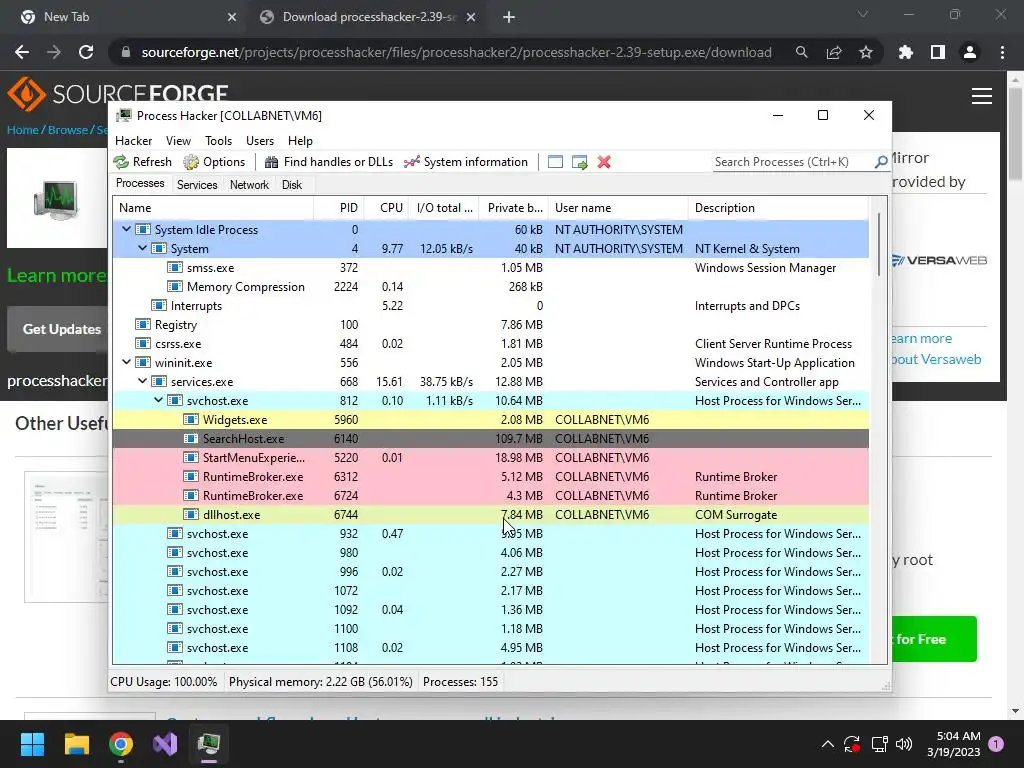Click the Memory Compression process icon
The image size is (1024, 768).
(175, 286)
